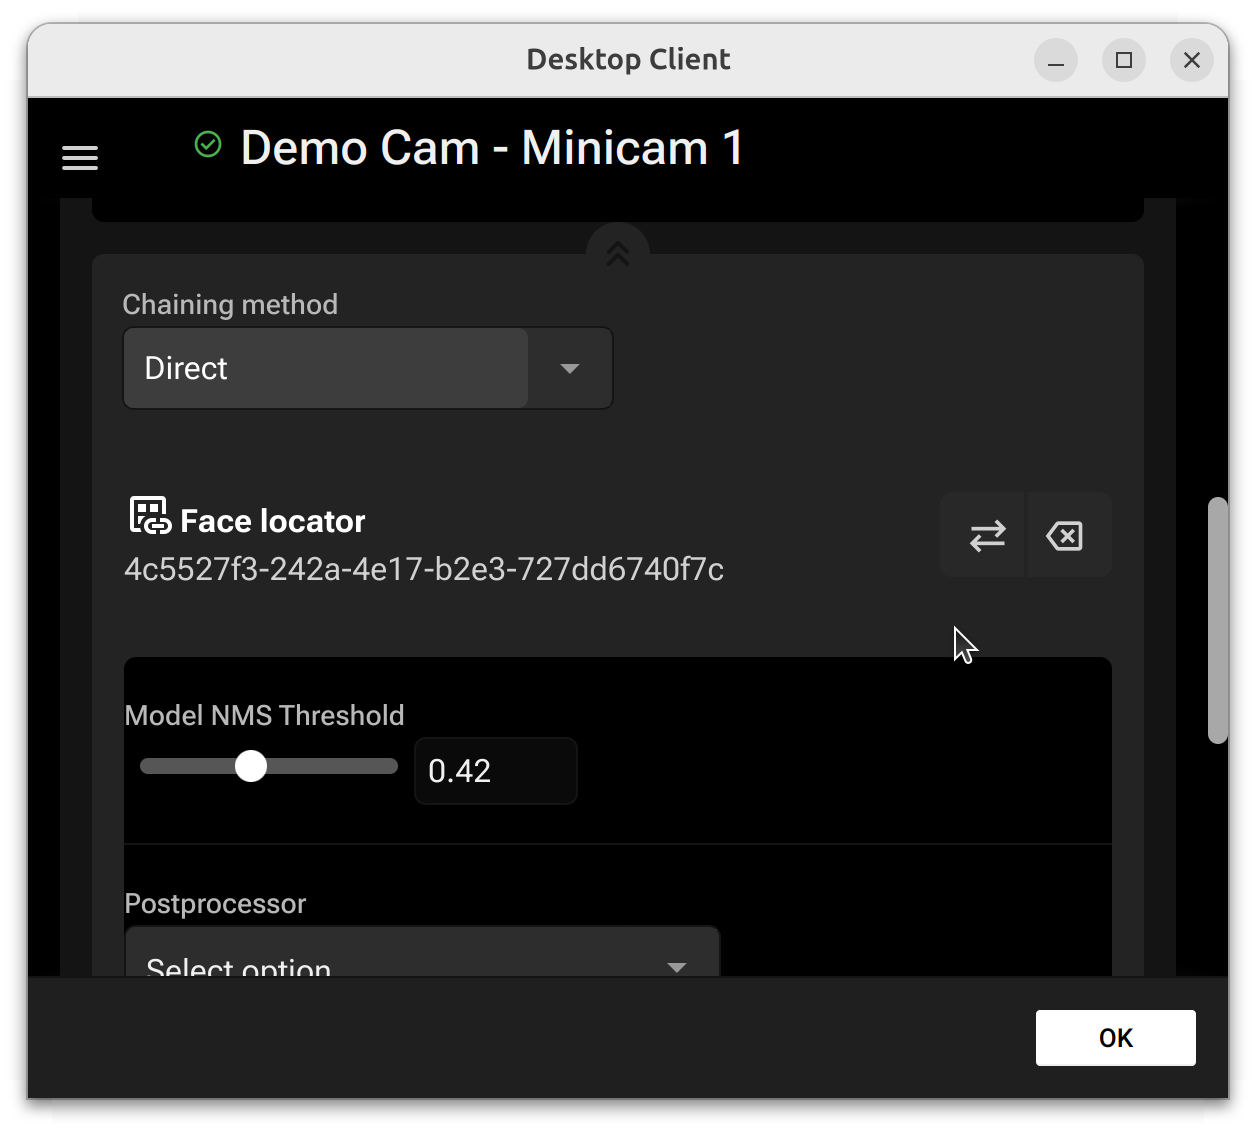Click the arrow of the Chaining method combo box

(570, 368)
